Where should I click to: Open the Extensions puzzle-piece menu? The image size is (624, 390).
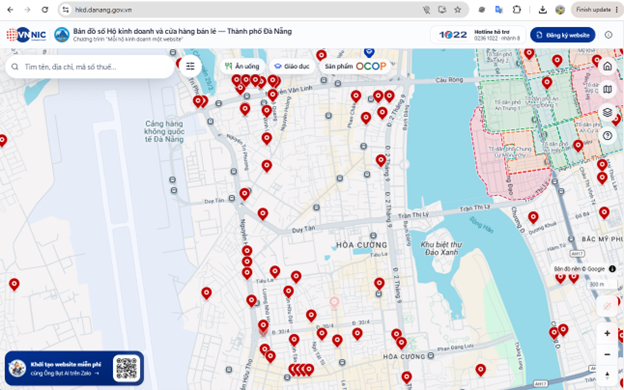517,10
